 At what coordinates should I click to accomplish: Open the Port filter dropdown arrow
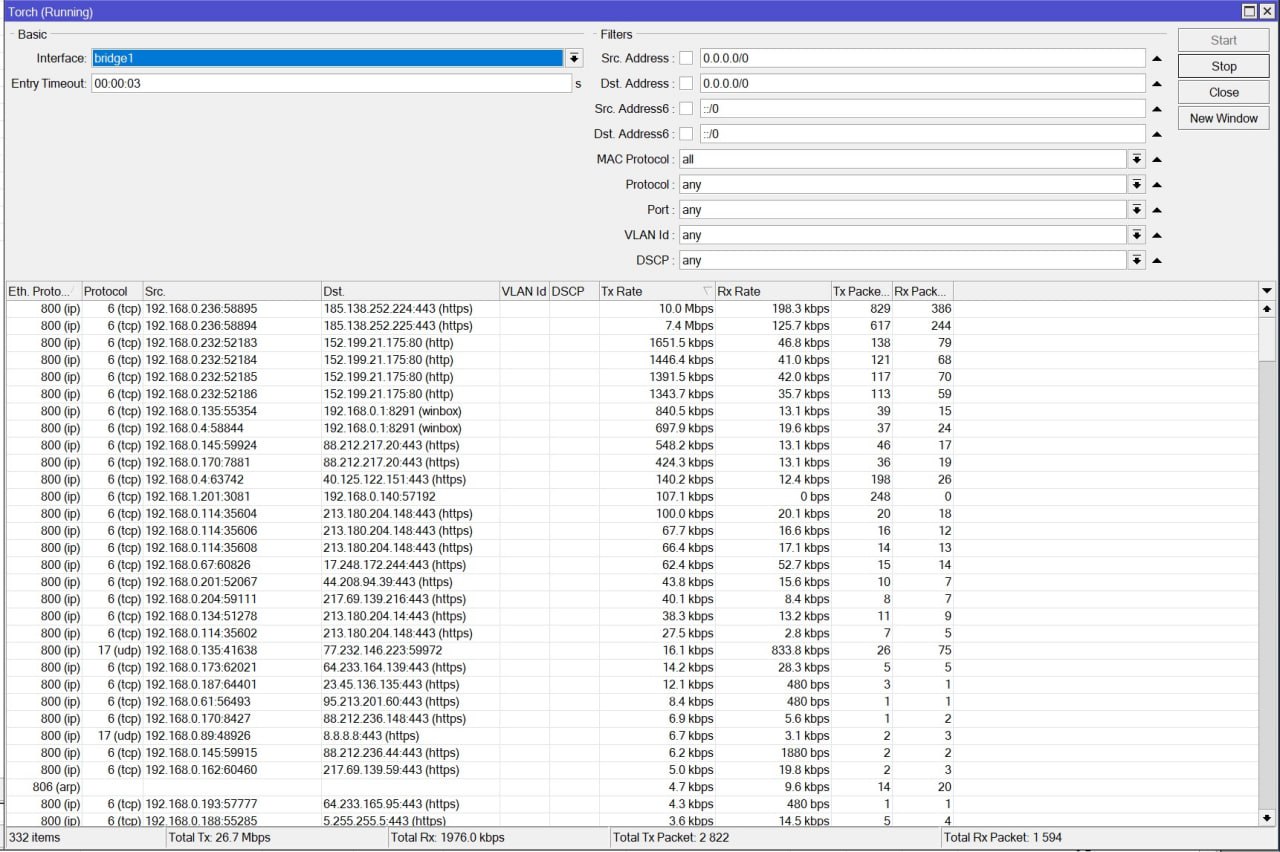point(1137,210)
